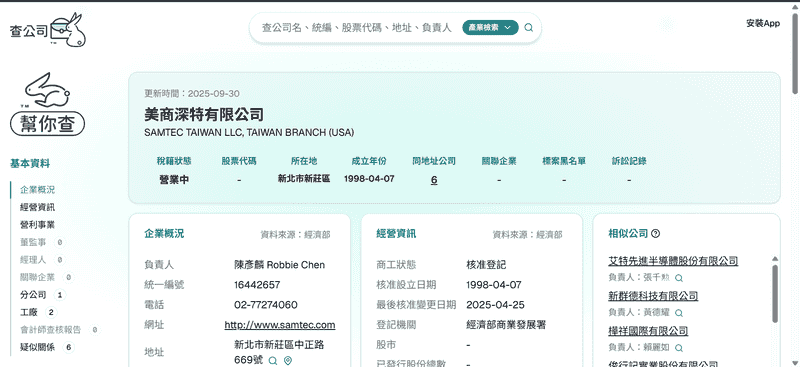Click the 稅籍狀態 value 營業中
Image resolution: width=800 pixels, height=367 pixels.
[x=174, y=180]
